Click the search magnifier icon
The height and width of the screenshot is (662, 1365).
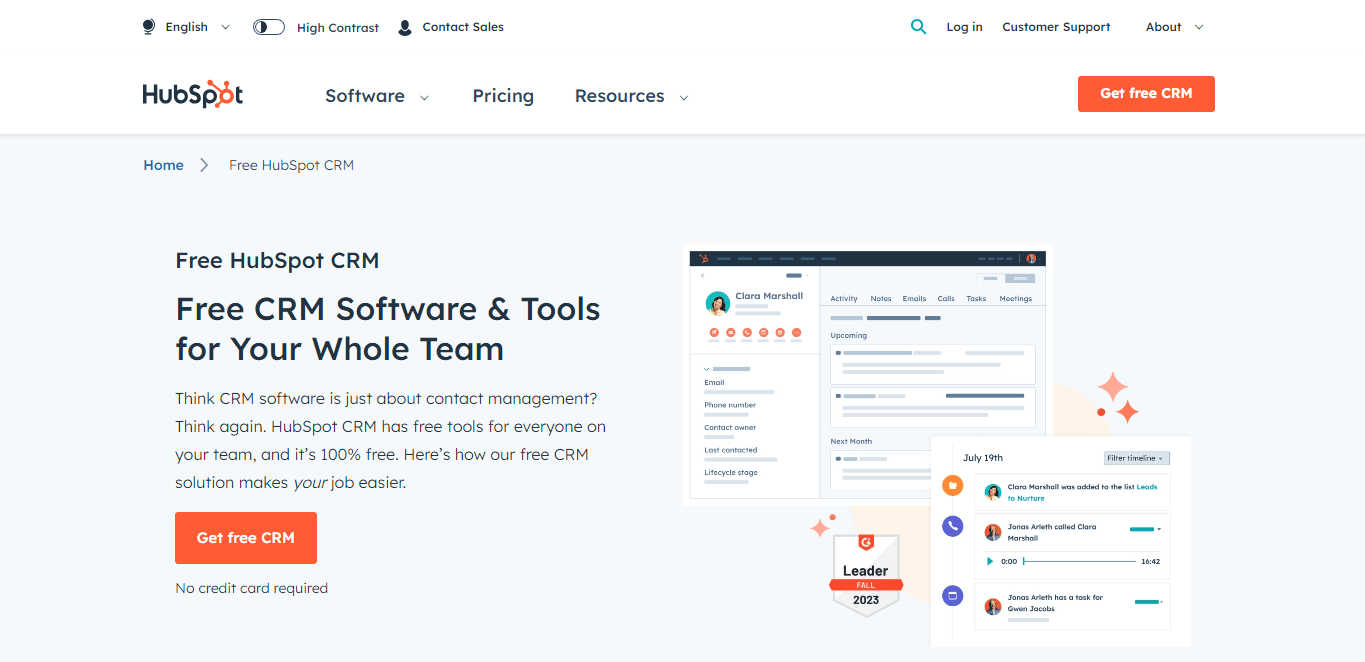pyautogui.click(x=918, y=26)
